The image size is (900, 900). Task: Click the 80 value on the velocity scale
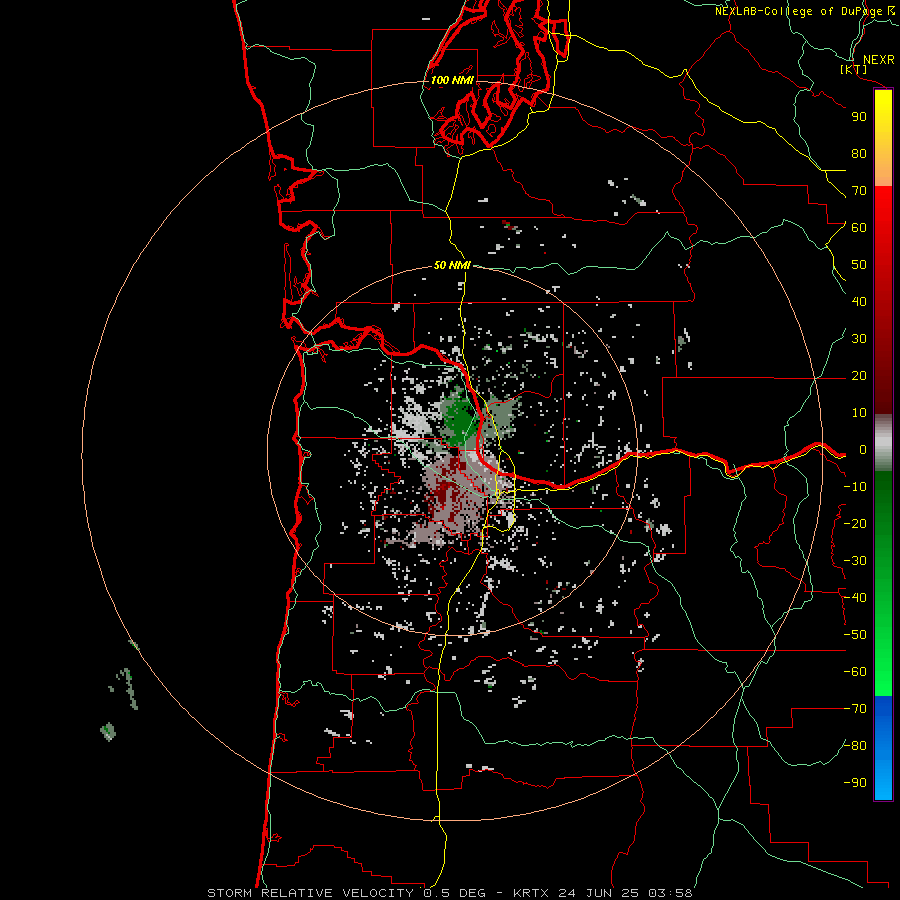coord(859,154)
